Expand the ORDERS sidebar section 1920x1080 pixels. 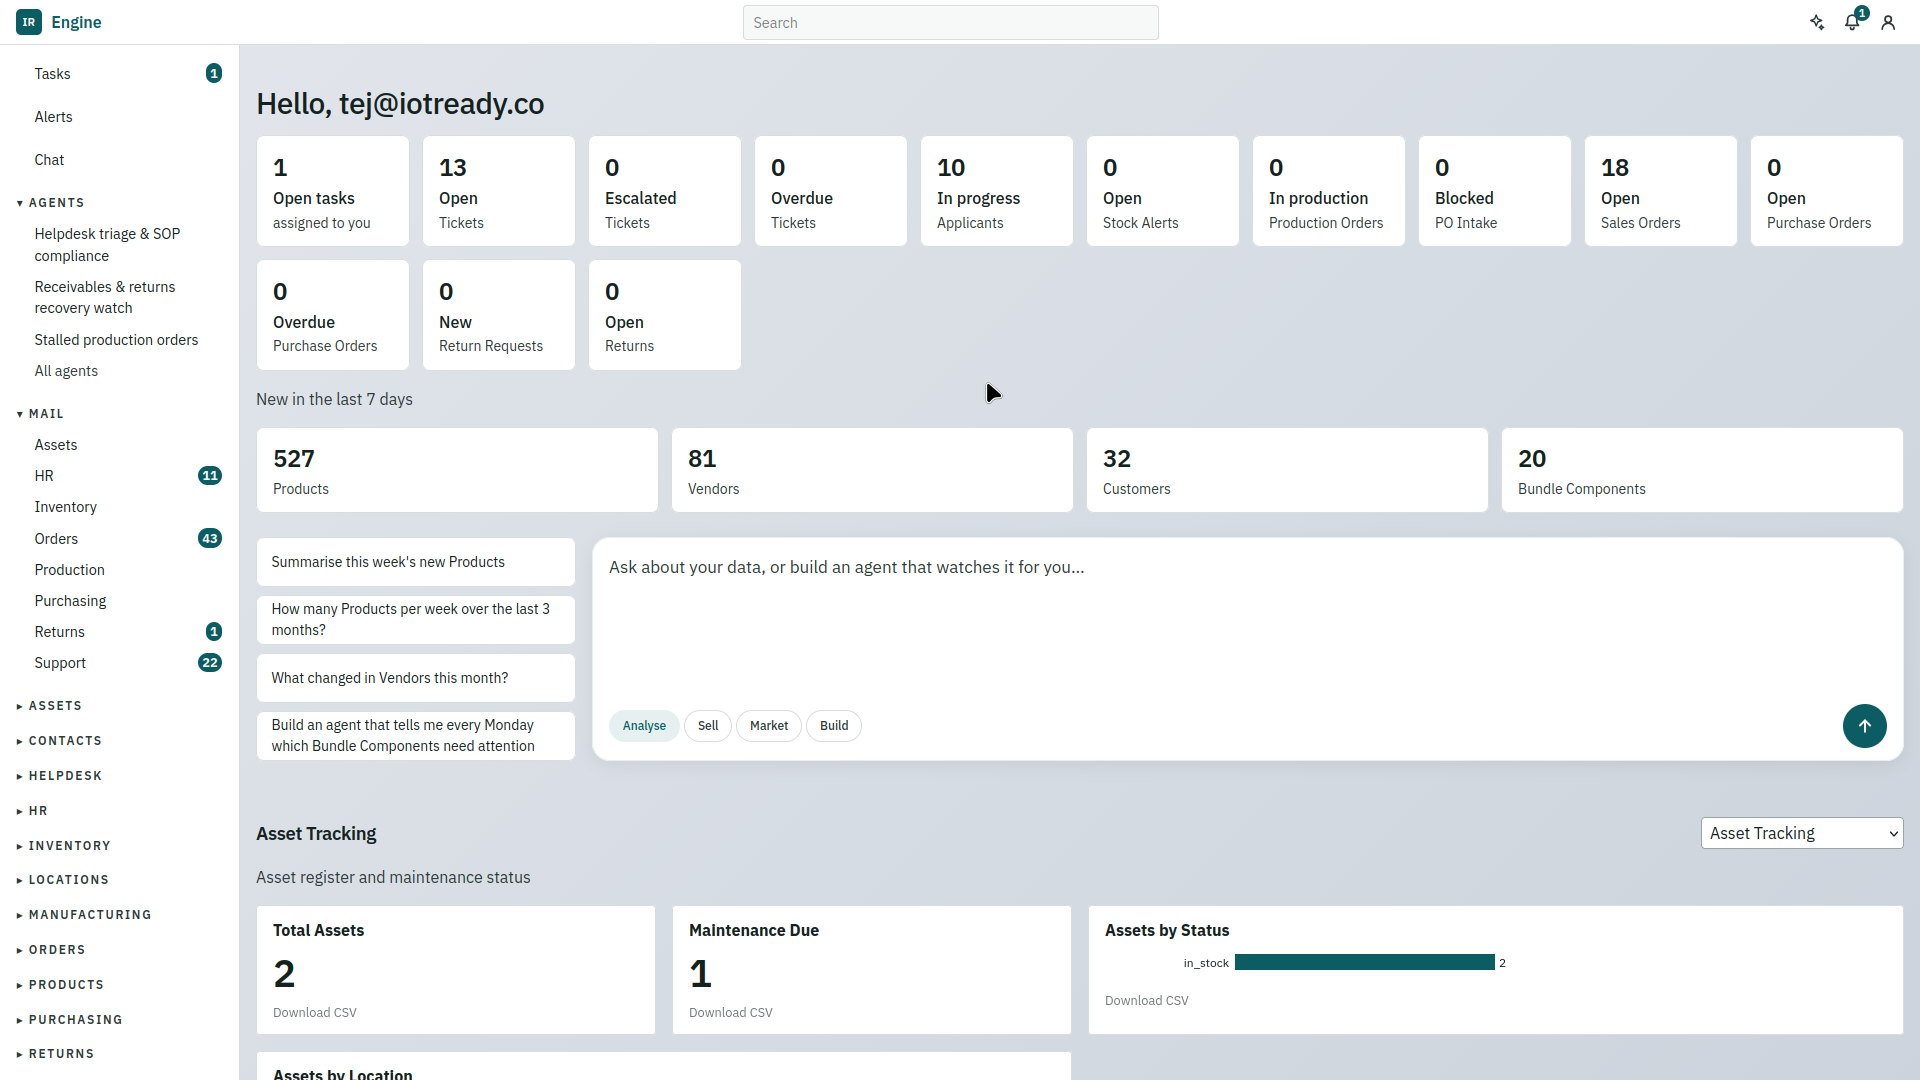pos(51,950)
